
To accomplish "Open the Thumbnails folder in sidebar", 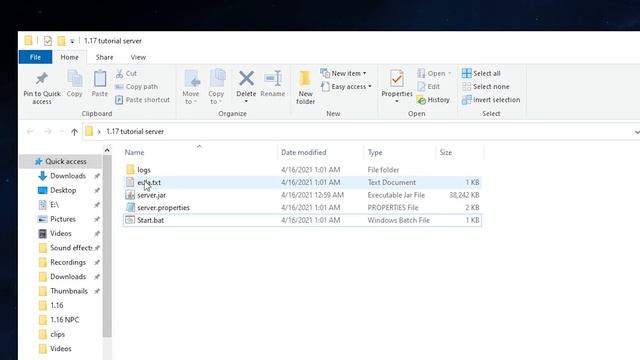I will (x=63, y=291).
